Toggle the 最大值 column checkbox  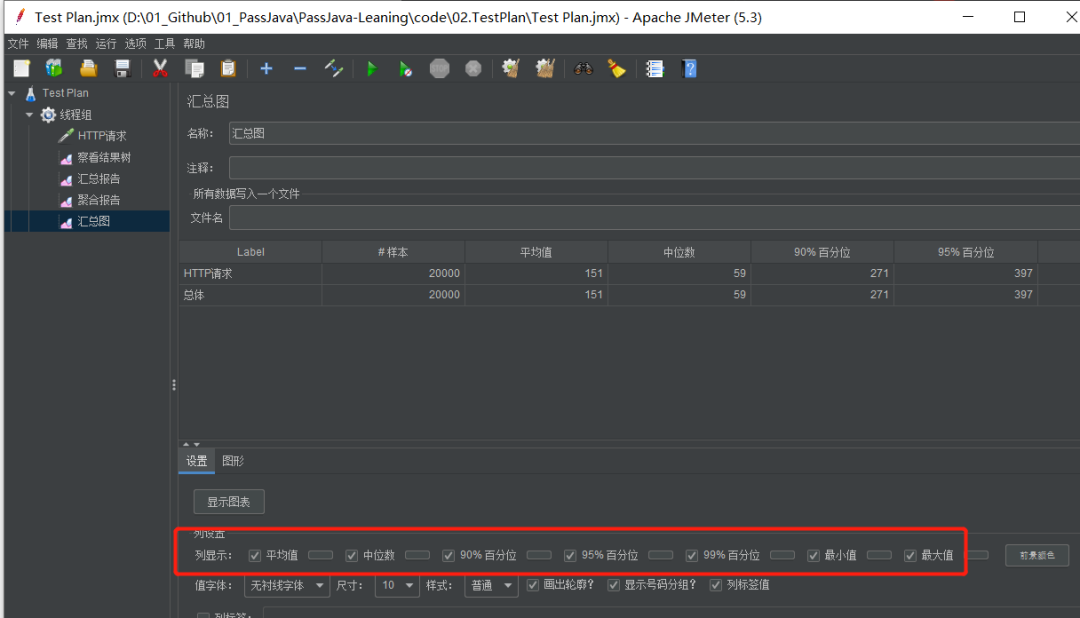tap(910, 555)
